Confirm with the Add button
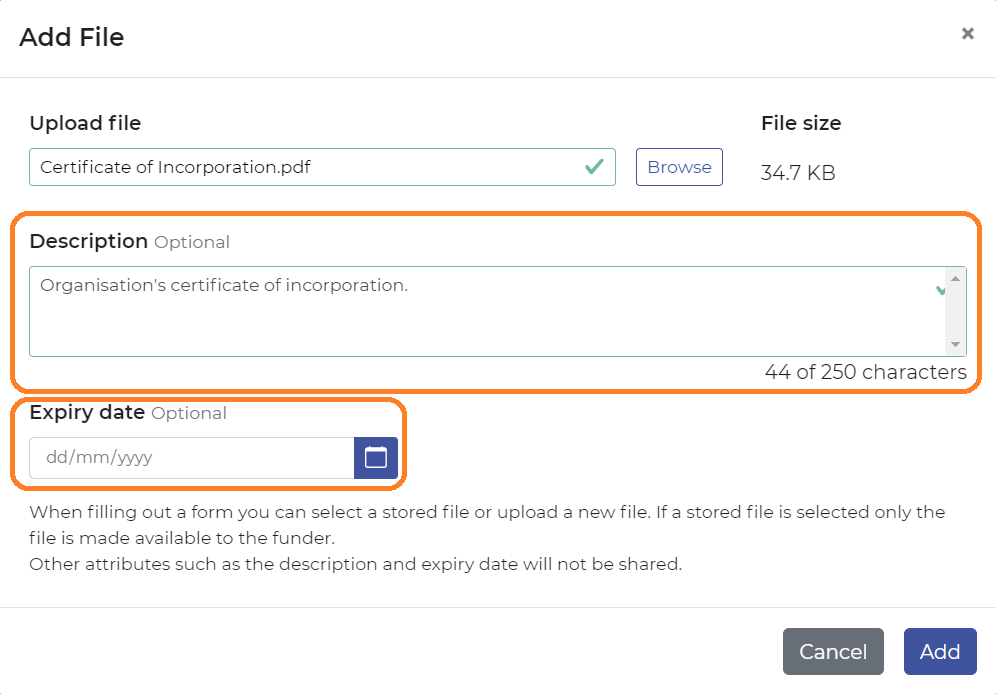 coord(940,651)
